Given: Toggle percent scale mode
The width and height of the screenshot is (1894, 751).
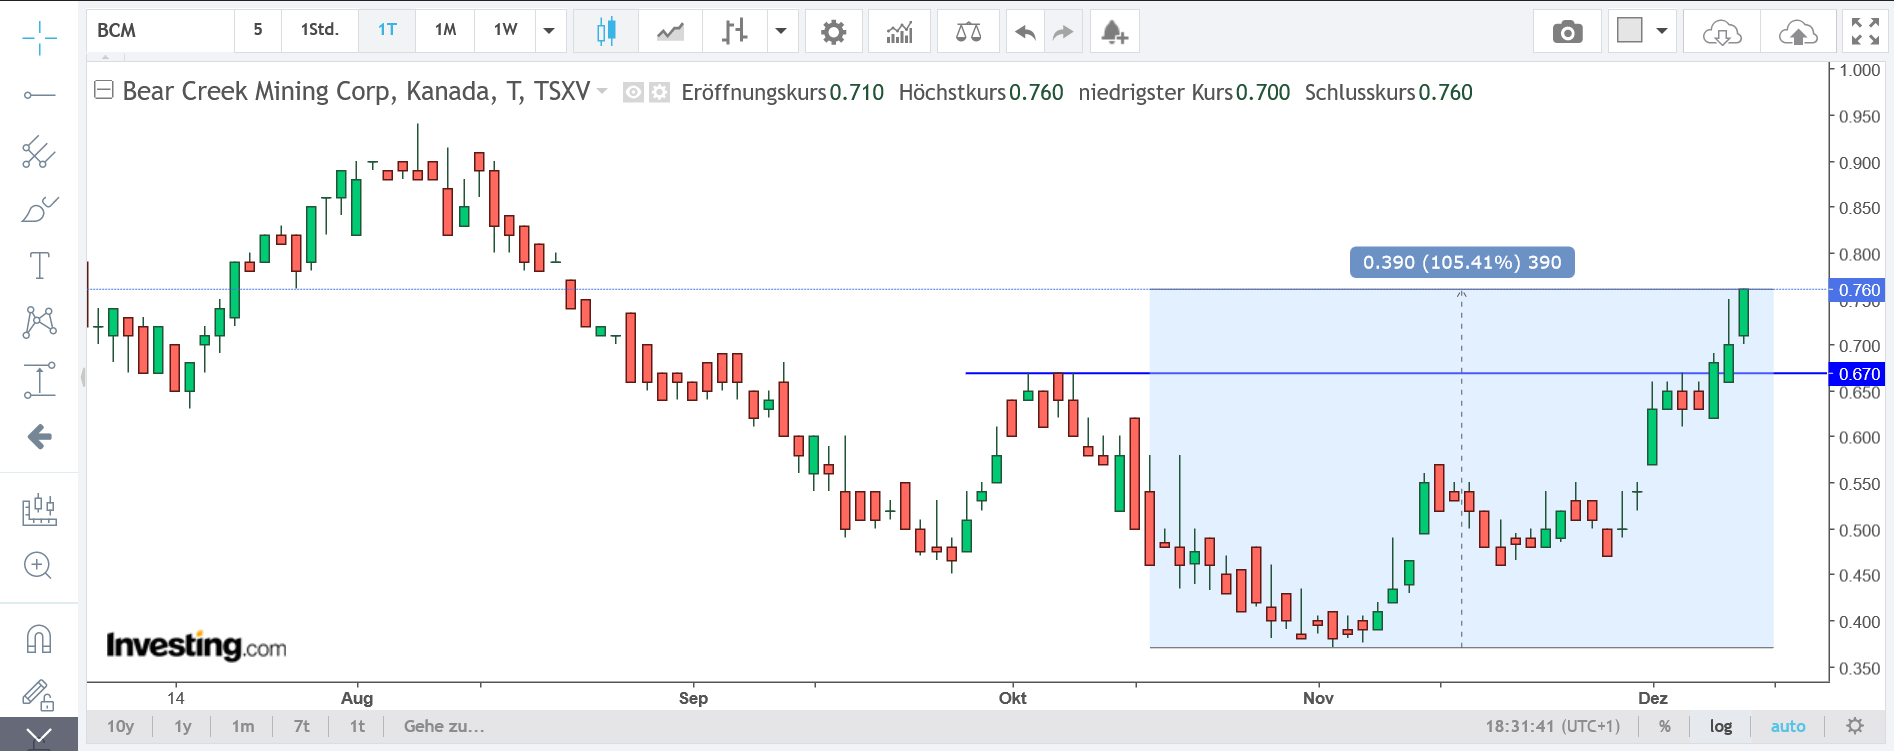Looking at the screenshot, I should click(1664, 726).
